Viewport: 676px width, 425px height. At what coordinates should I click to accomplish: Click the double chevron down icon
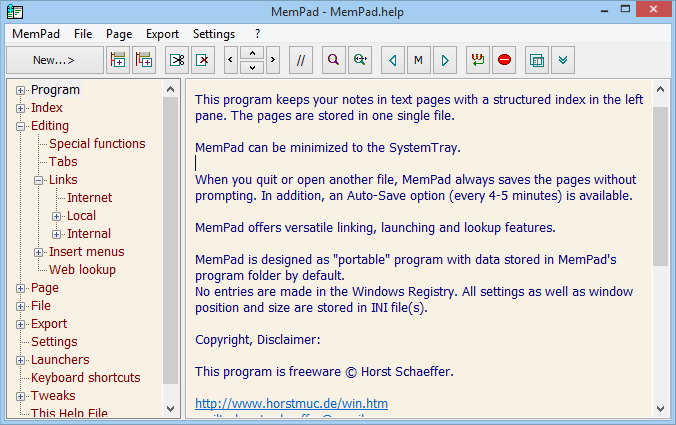tap(564, 60)
